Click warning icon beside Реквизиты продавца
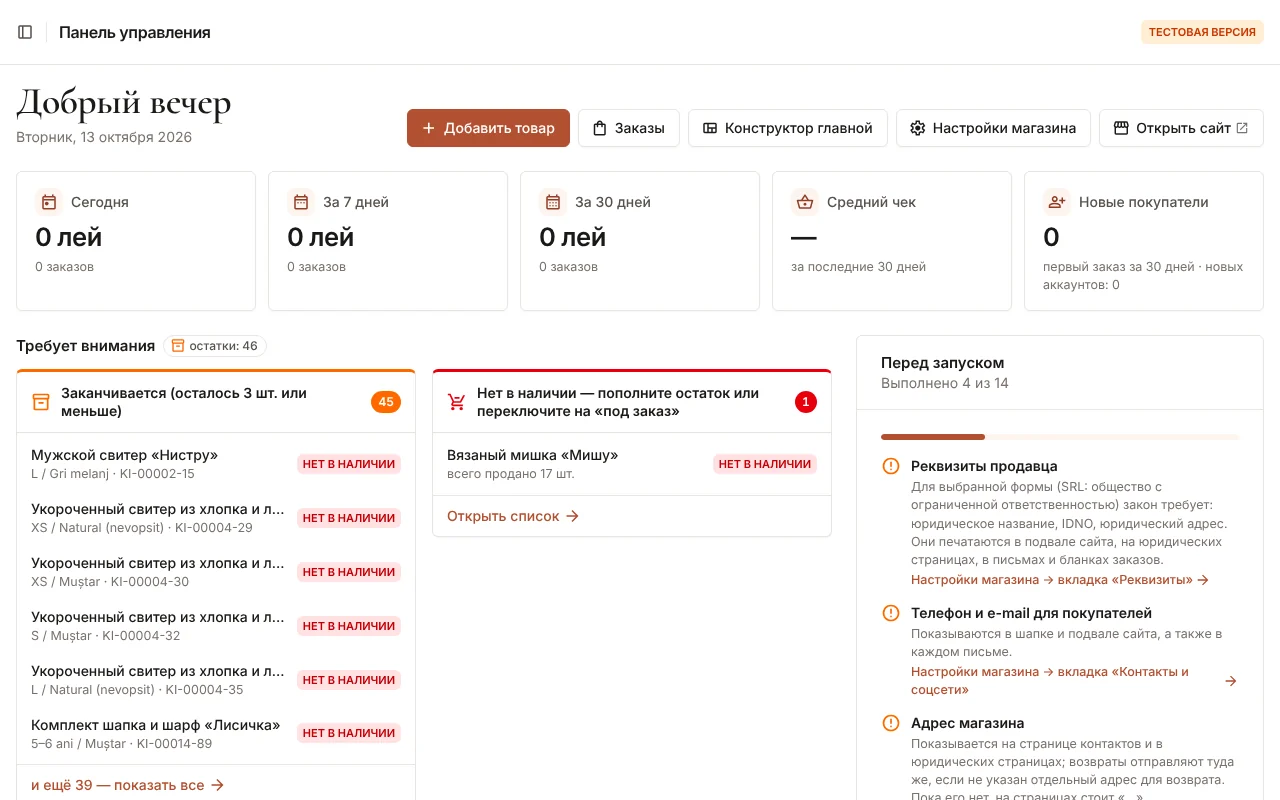This screenshot has width=1280, height=800. click(891, 466)
